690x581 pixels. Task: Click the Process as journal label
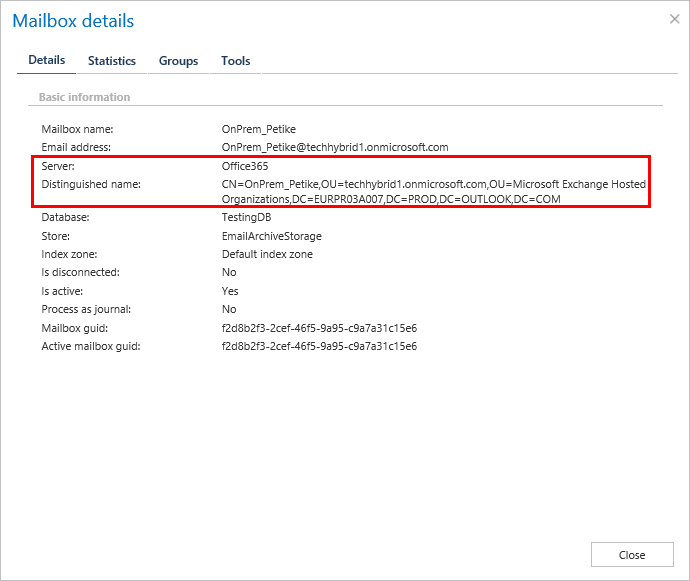point(86,309)
